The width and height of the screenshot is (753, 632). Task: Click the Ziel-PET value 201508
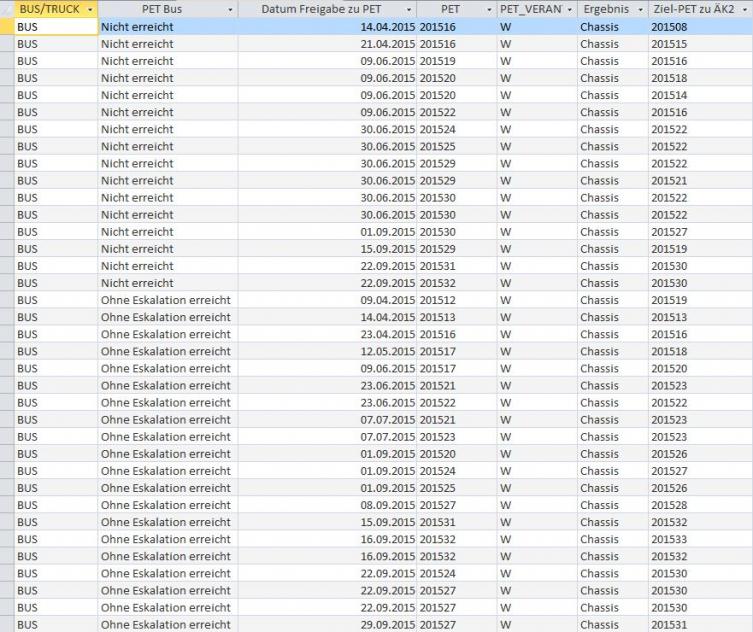(669, 27)
